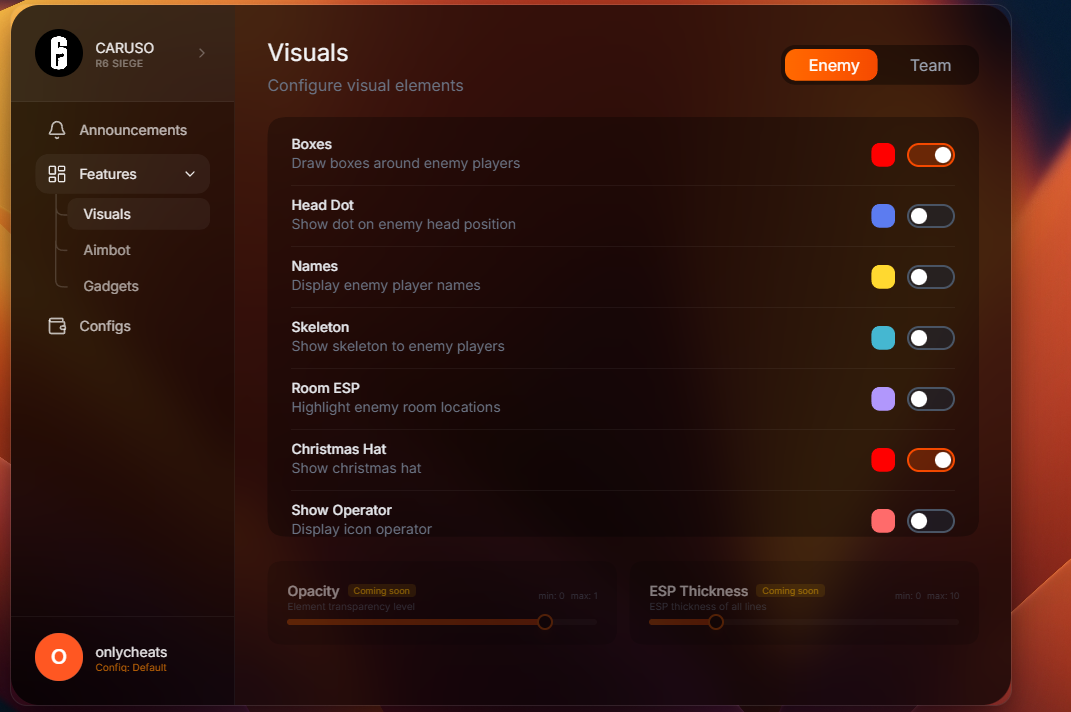Click the Features grid icon
This screenshot has width=1071, height=712.
click(x=57, y=174)
